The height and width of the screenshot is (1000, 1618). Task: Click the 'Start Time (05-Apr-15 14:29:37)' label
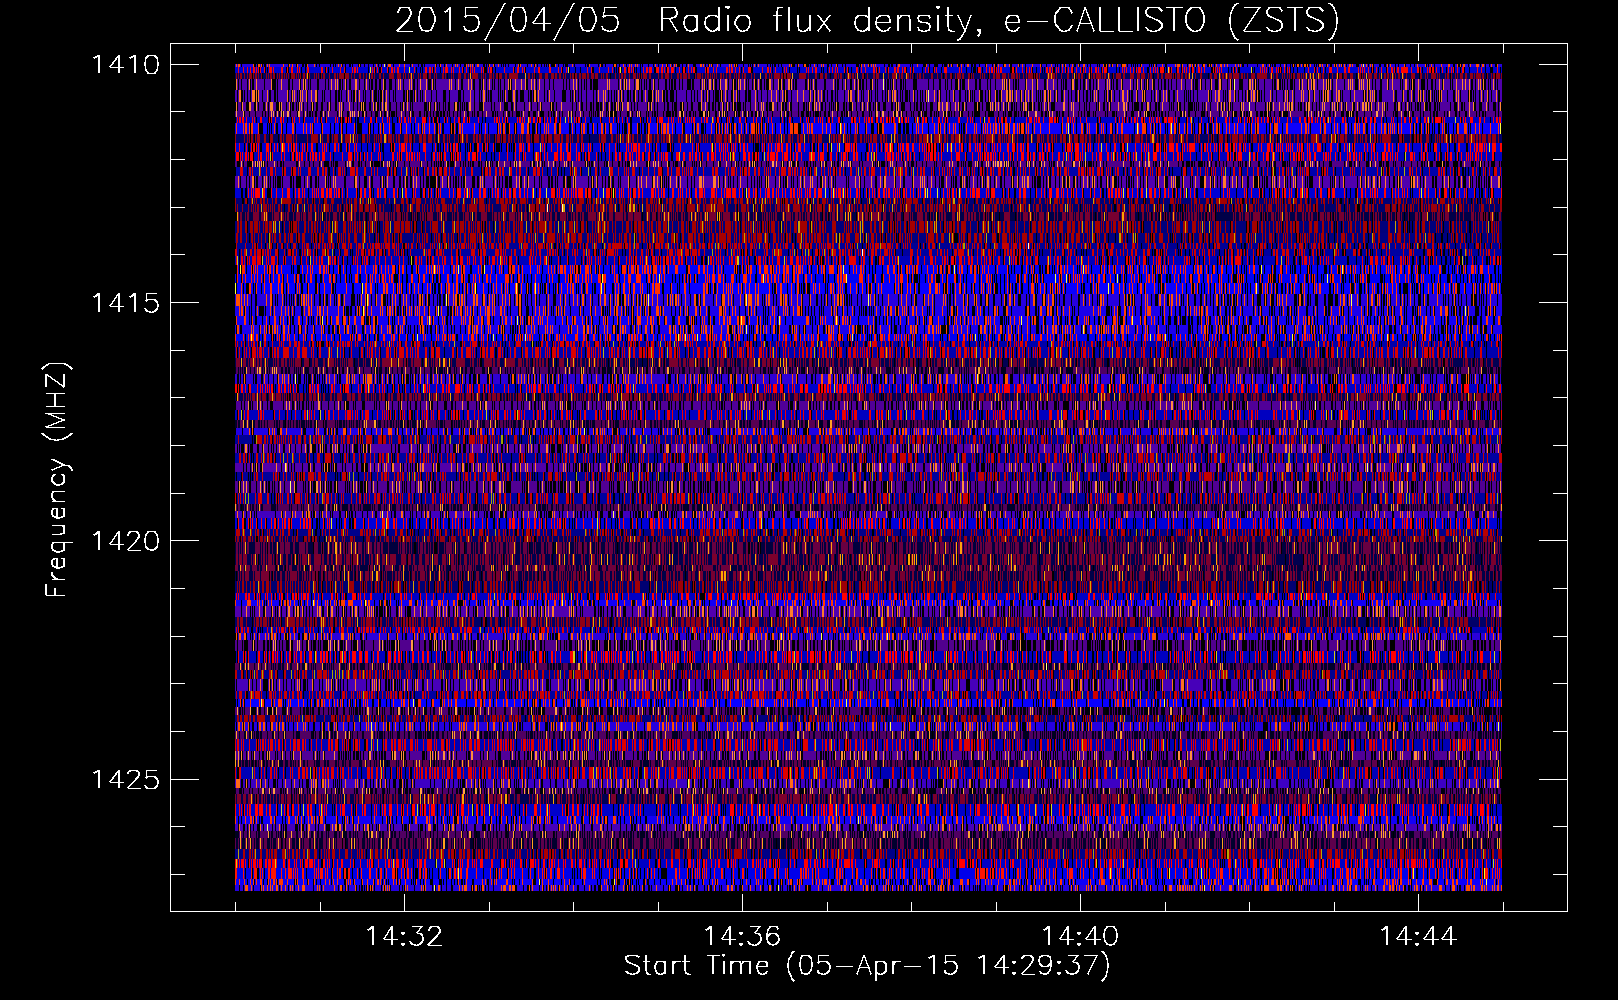click(x=867, y=966)
